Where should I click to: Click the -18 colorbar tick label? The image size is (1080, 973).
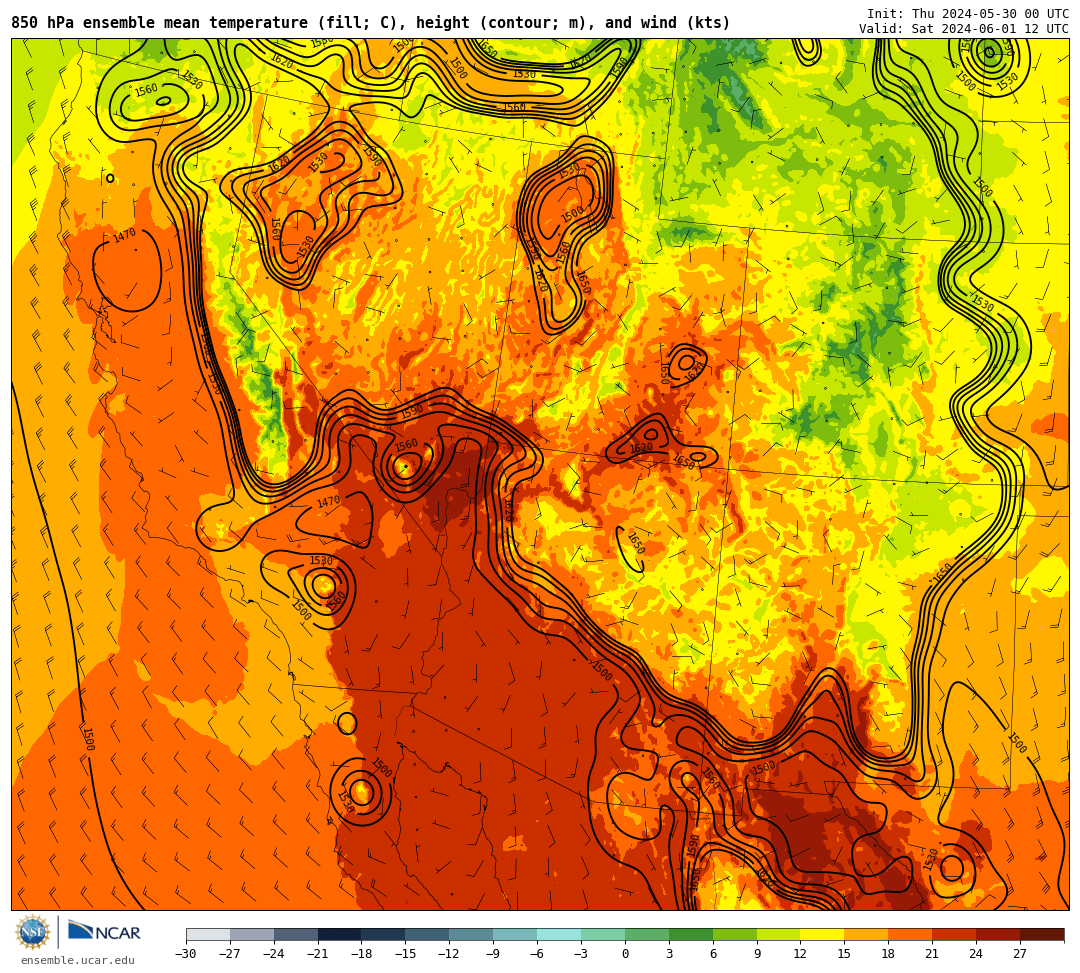pyautogui.click(x=362, y=954)
